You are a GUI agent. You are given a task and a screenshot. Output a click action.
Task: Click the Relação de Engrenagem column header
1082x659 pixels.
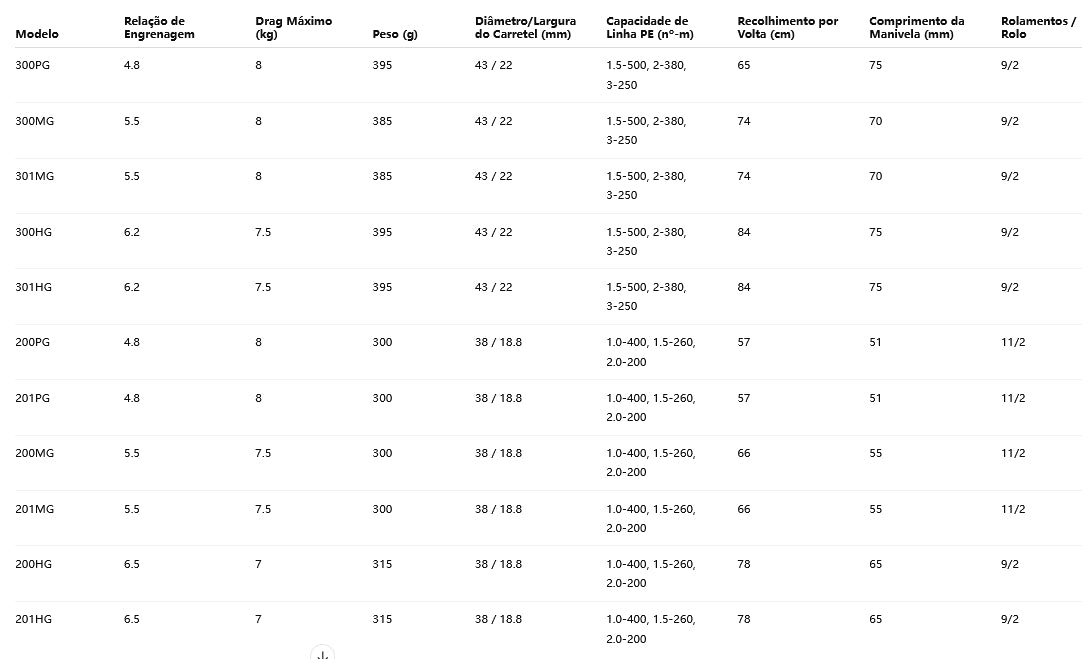point(159,28)
